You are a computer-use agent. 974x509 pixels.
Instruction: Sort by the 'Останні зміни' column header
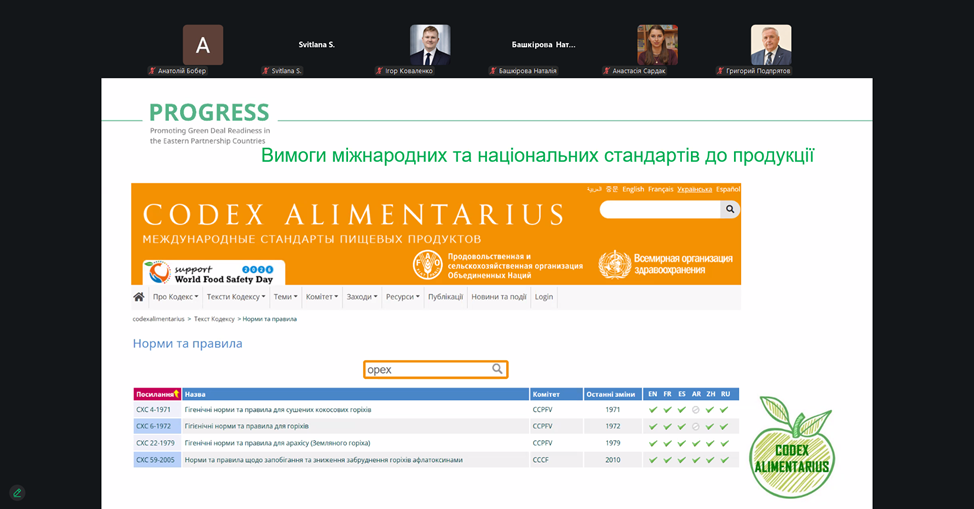coord(612,394)
